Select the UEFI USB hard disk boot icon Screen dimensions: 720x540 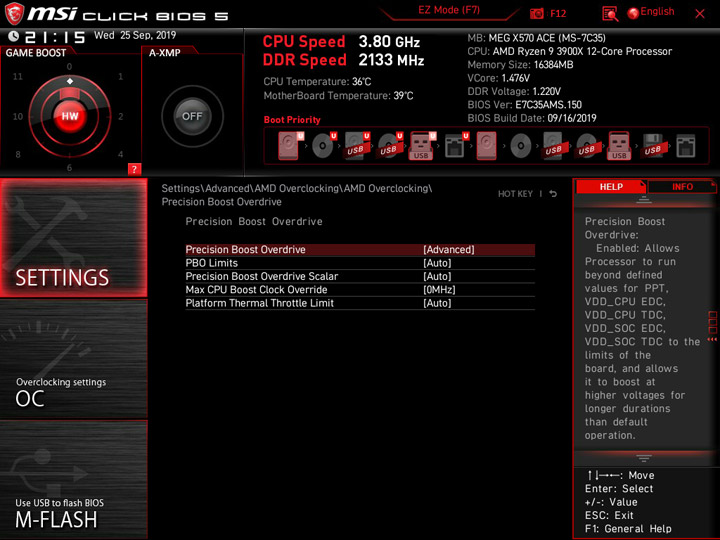coord(357,146)
